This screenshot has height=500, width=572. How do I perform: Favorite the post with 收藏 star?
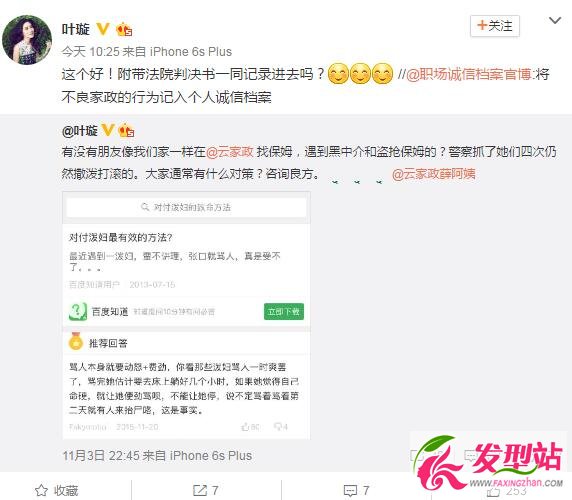pyautogui.click(x=57, y=490)
